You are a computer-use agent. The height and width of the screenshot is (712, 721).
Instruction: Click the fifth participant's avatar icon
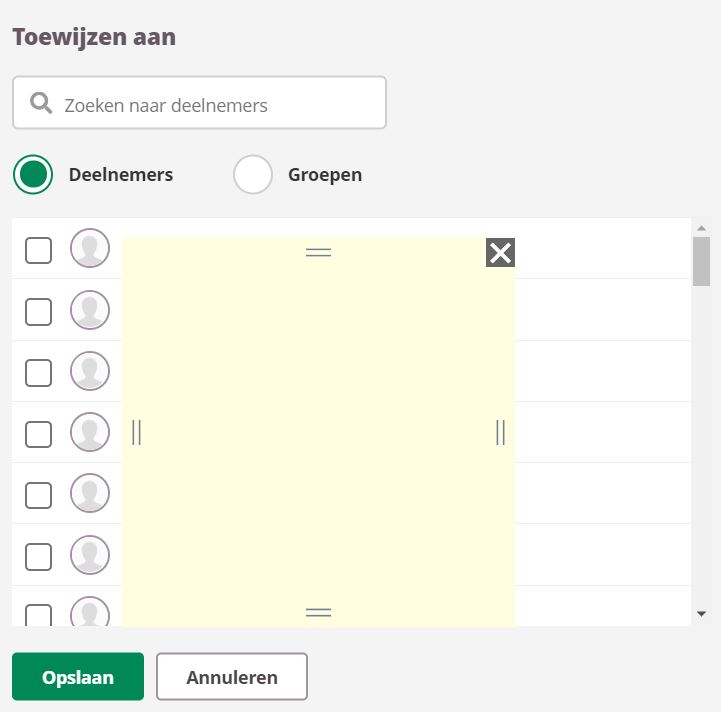pyautogui.click(x=90, y=494)
